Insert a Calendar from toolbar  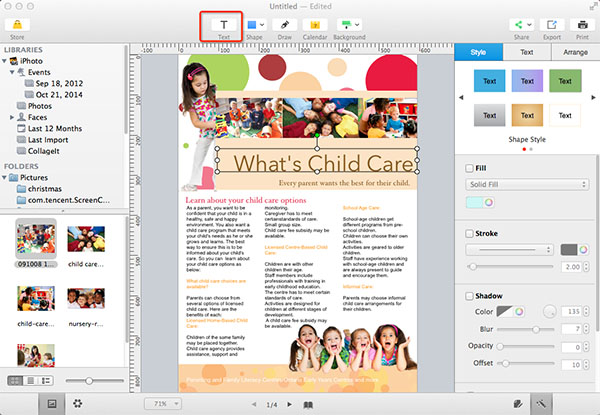[315, 25]
